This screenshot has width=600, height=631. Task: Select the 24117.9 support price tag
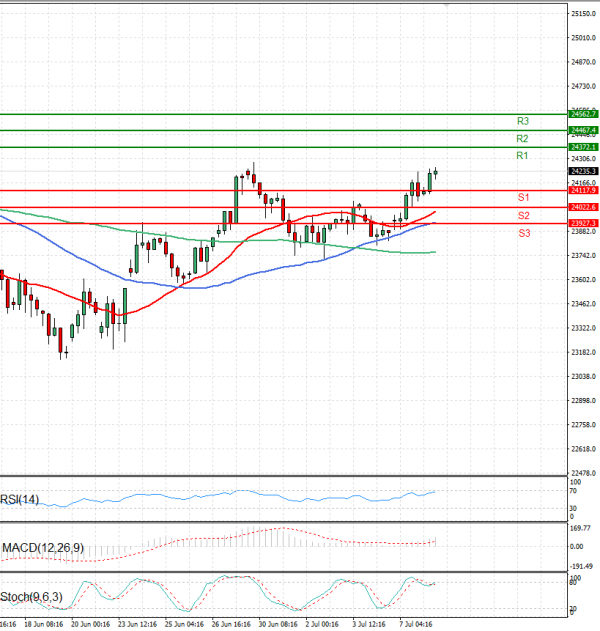(584, 190)
